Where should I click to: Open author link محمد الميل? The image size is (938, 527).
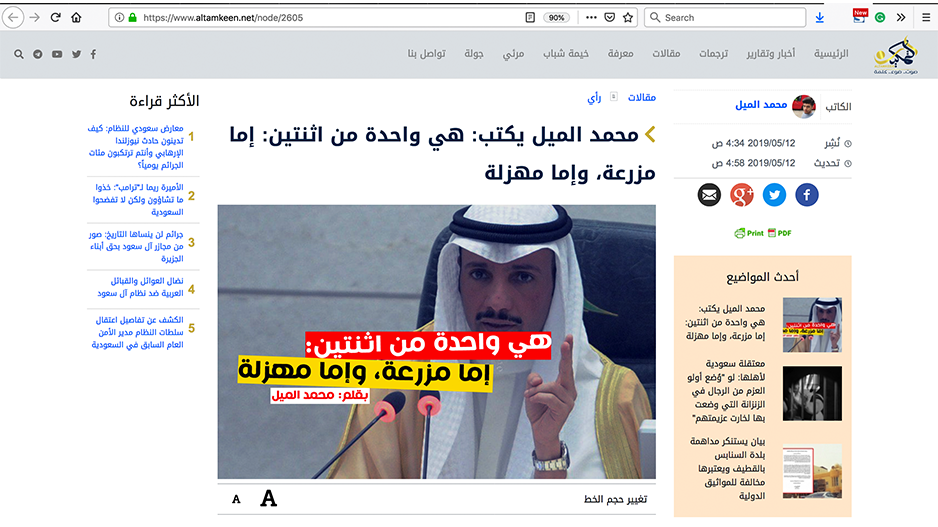762,105
